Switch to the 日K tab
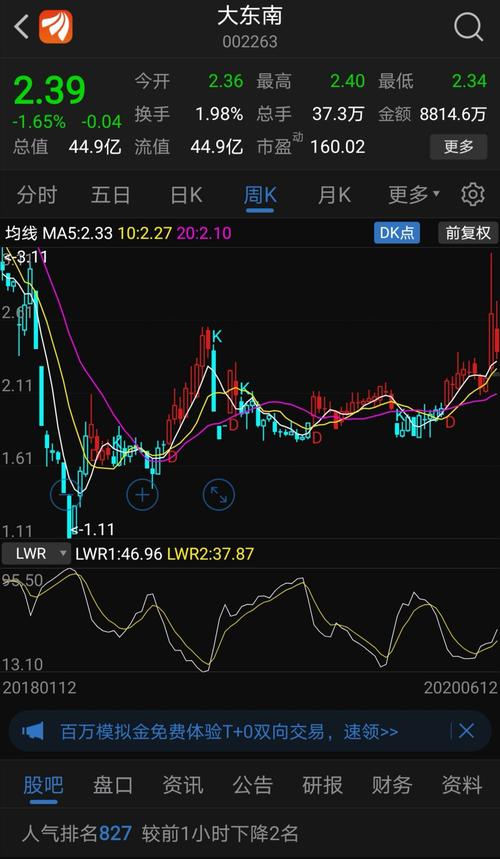The width and height of the screenshot is (500, 859). point(186,194)
